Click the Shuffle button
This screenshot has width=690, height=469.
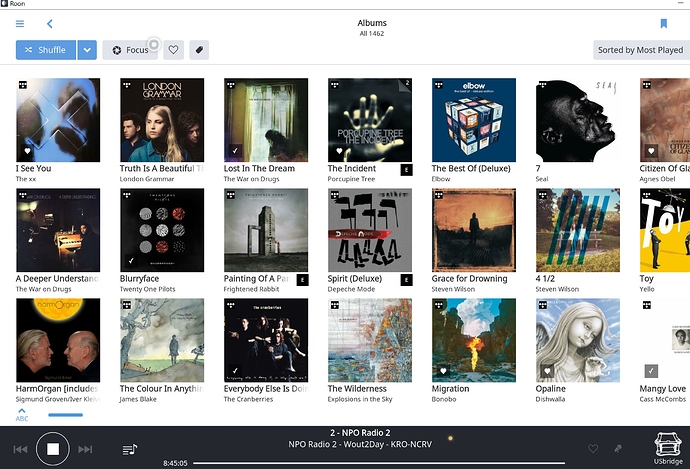(x=46, y=50)
